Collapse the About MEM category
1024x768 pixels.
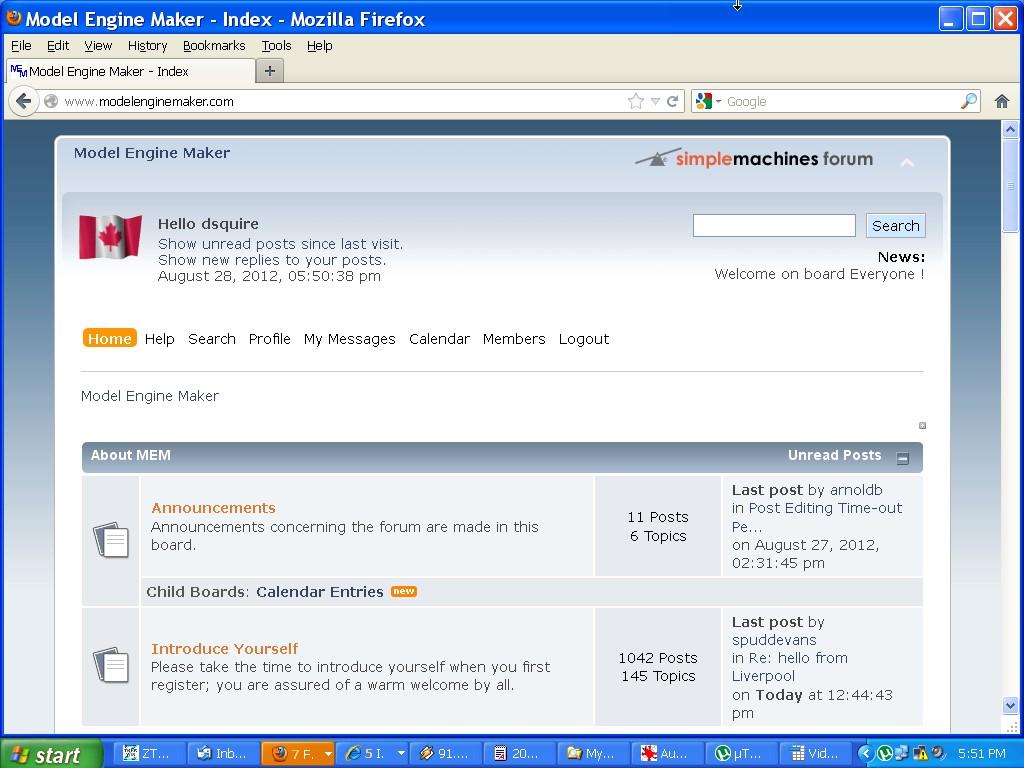(x=903, y=458)
